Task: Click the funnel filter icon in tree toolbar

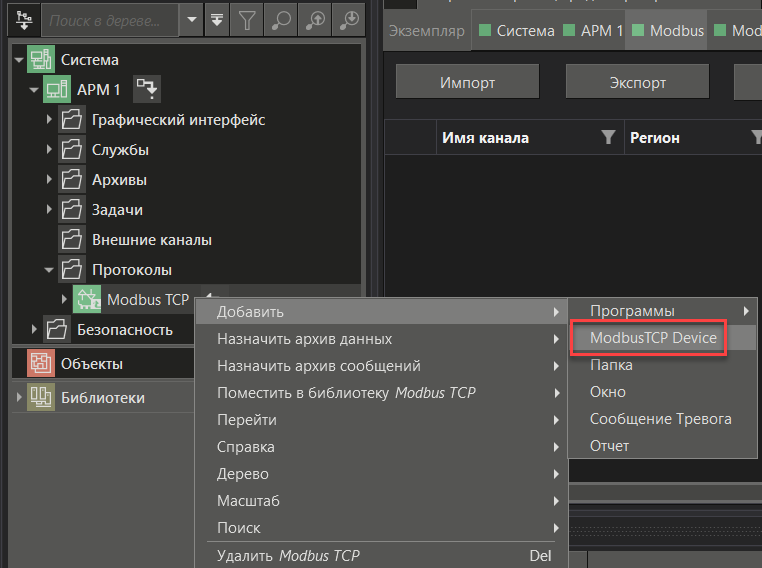Action: tap(248, 19)
